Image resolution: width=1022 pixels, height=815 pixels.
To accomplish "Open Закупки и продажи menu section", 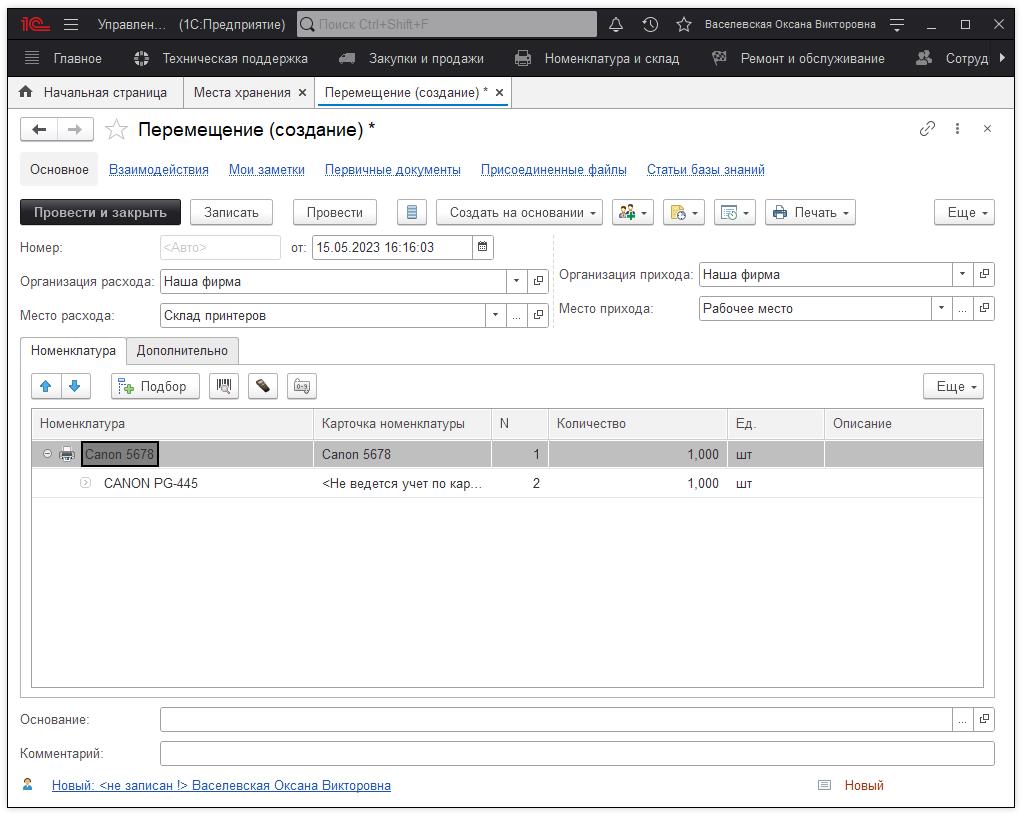I will (x=425, y=58).
